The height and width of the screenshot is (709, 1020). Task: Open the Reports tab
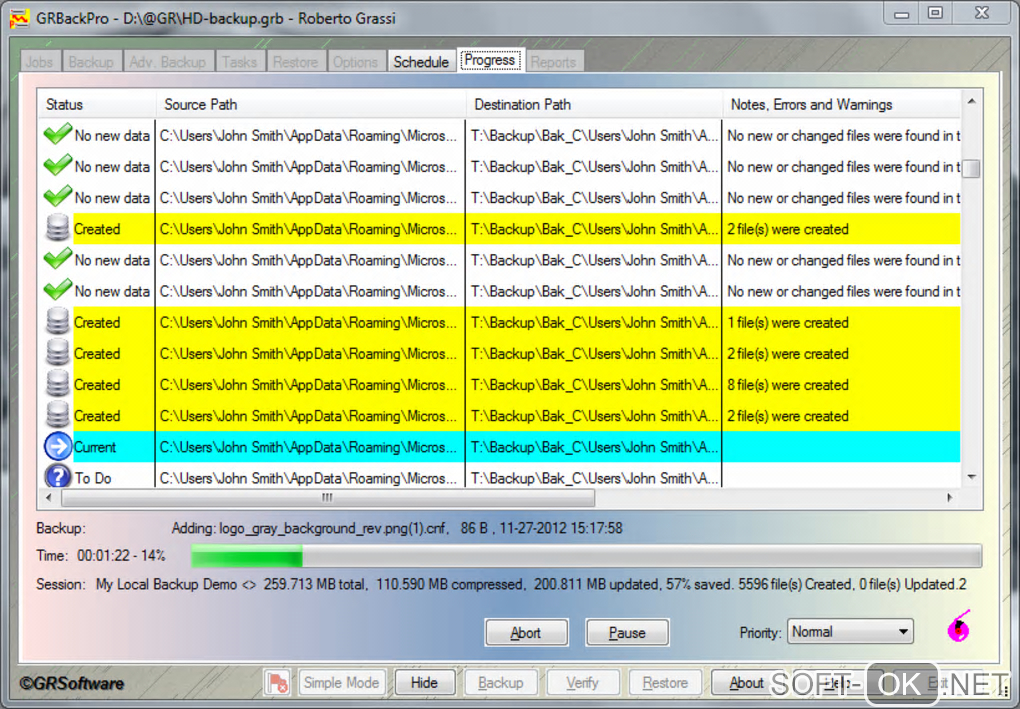pos(554,62)
